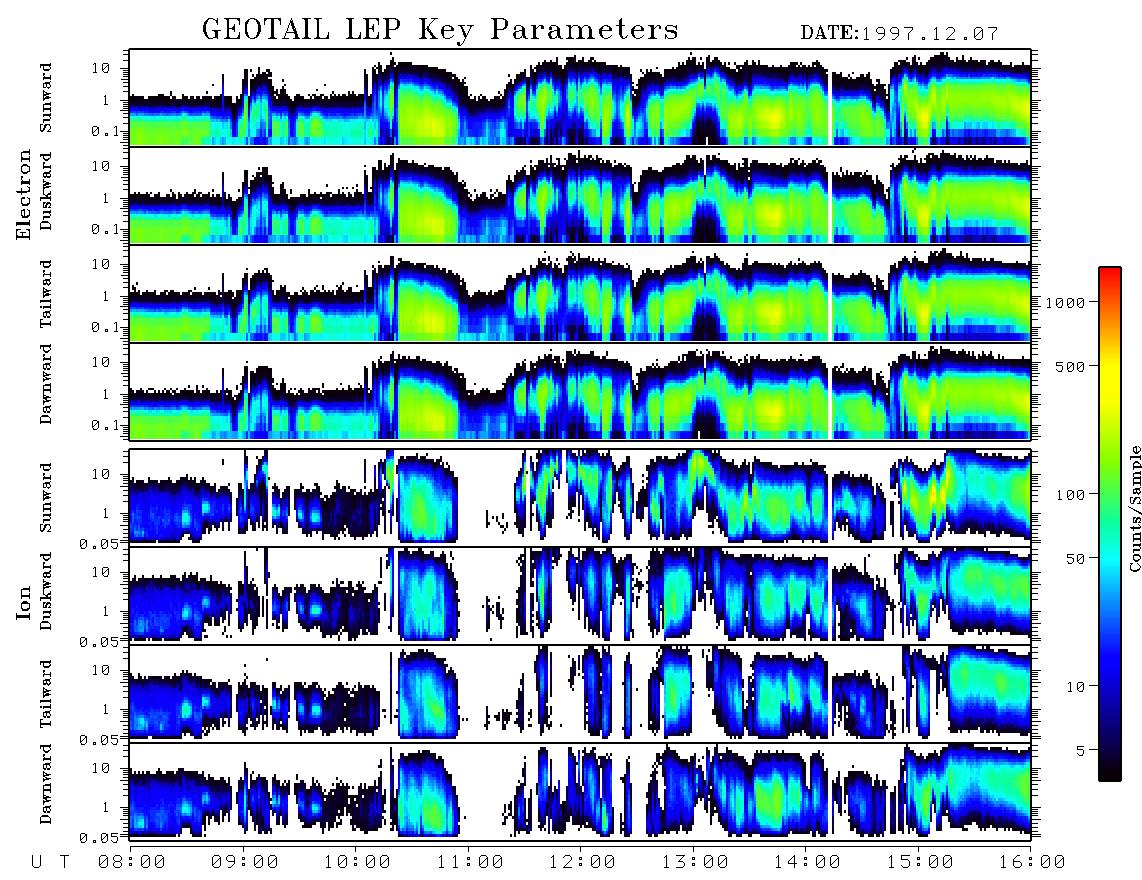The width and height of the screenshot is (1142, 880).
Task: Select the Electron Sunward spectrogram panel
Action: (x=580, y=98)
